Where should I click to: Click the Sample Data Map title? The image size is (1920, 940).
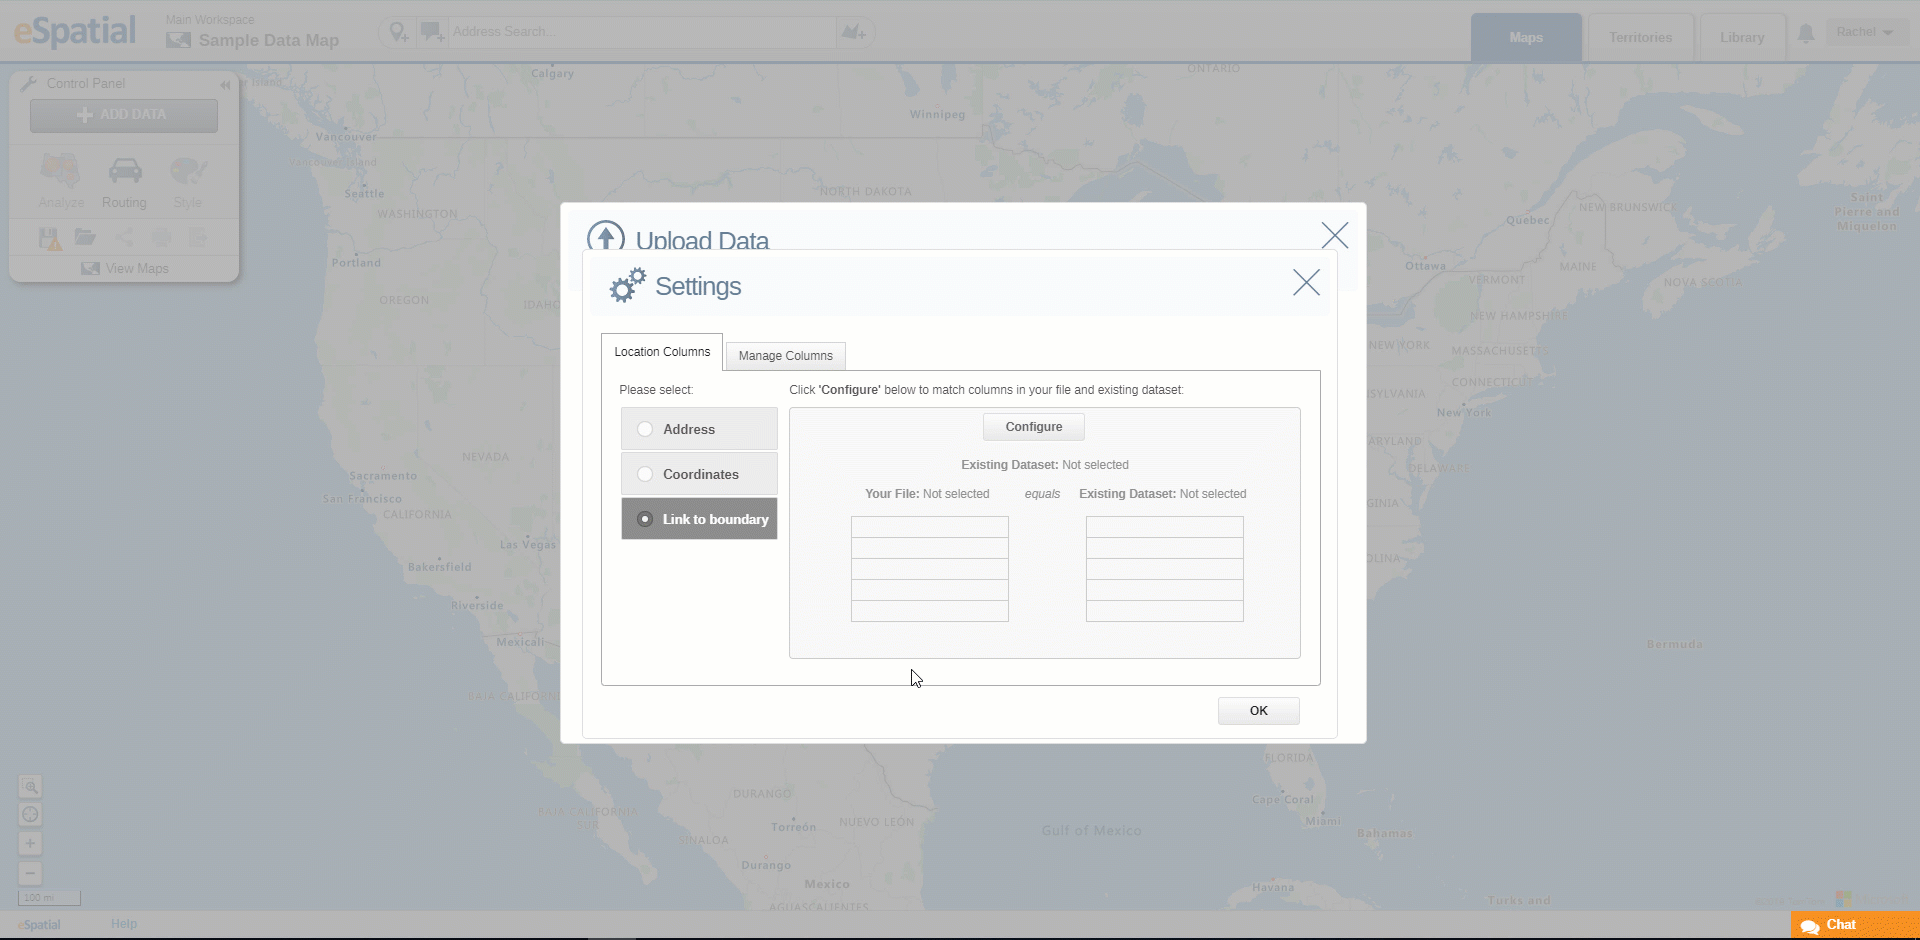pos(269,41)
